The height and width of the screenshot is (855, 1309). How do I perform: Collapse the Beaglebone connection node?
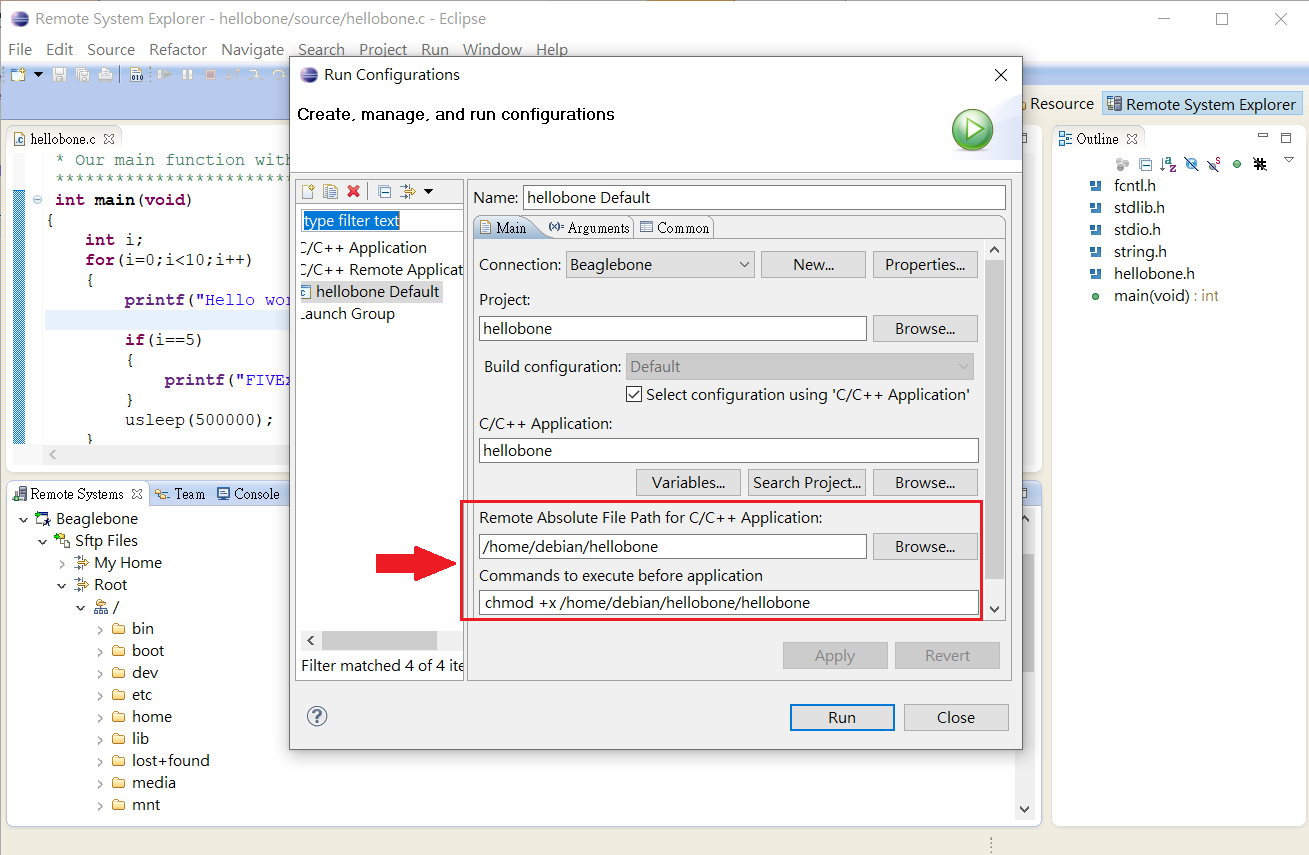click(x=24, y=519)
